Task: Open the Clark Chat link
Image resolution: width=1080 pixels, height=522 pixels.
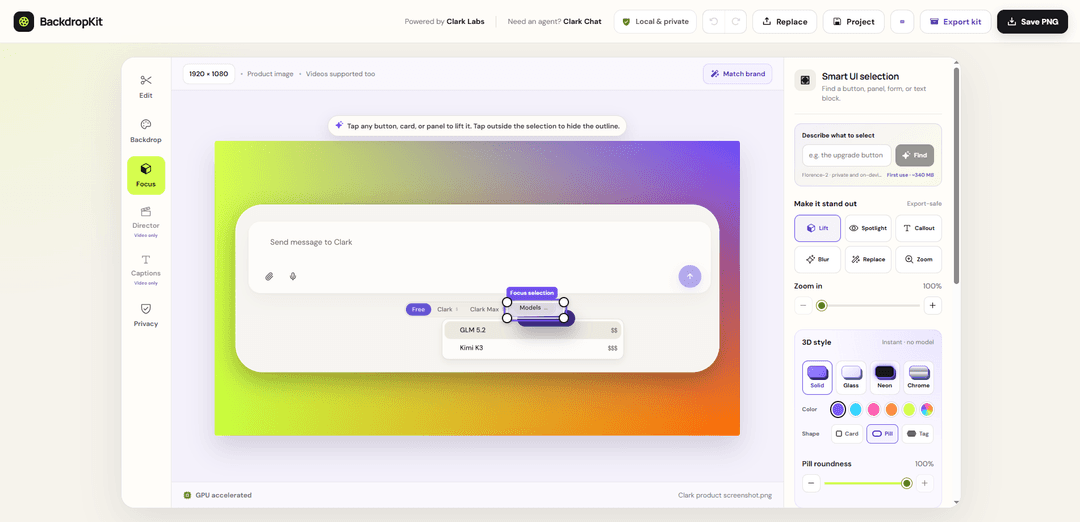Action: click(x=582, y=21)
